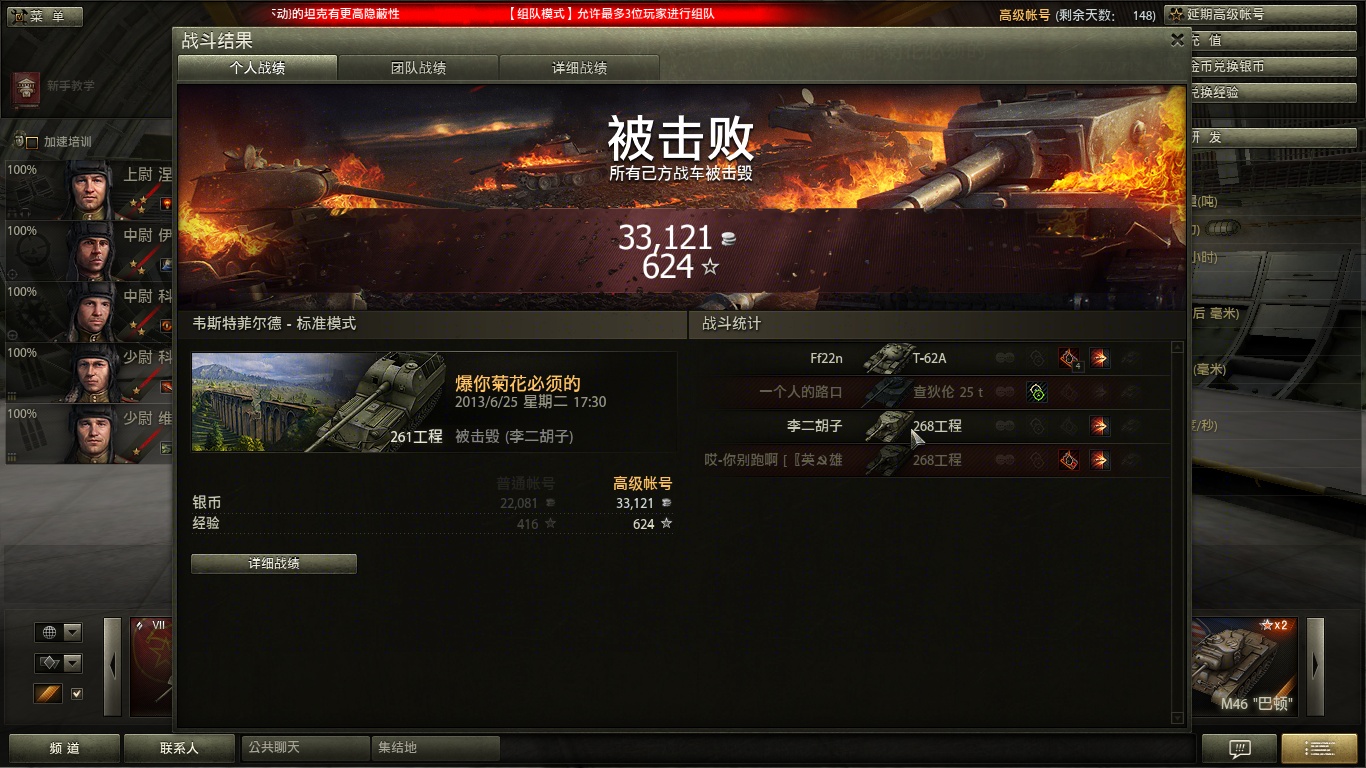This screenshot has height=768, width=1366.
Task: Expand the globe nation filter dropdown
Action: (58, 632)
